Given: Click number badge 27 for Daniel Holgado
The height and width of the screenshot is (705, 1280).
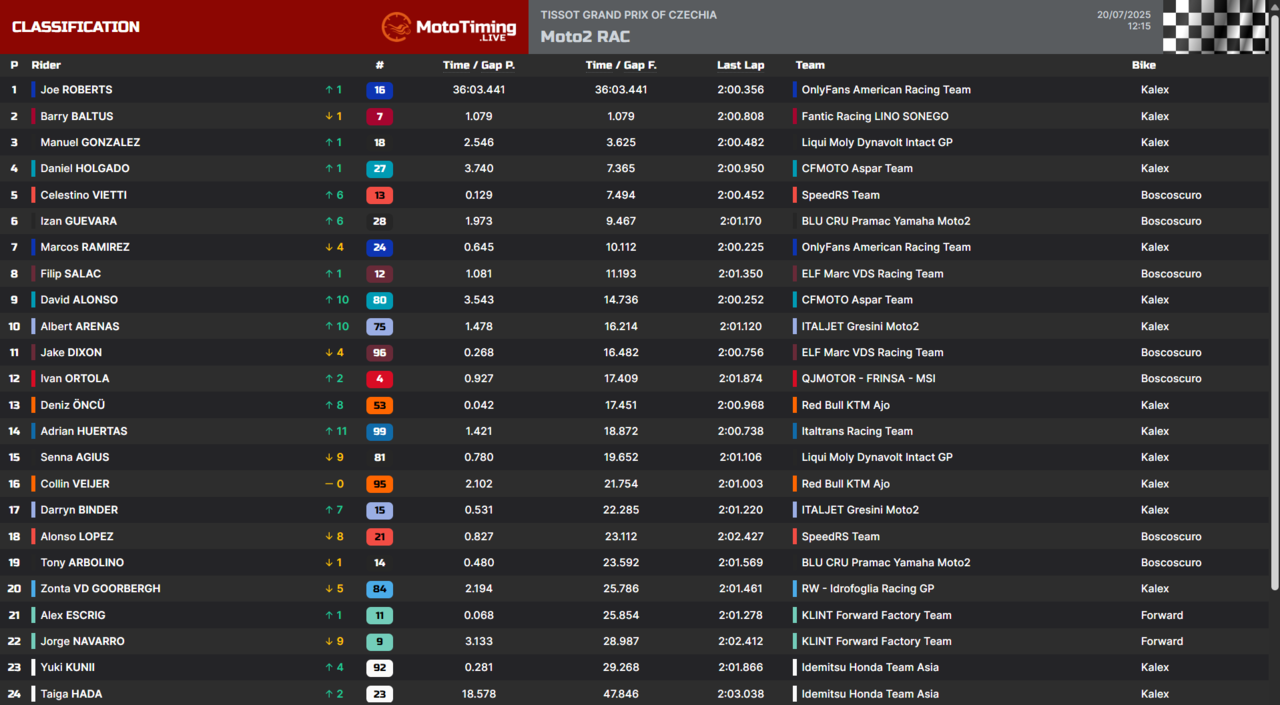Looking at the screenshot, I should pos(379,169).
